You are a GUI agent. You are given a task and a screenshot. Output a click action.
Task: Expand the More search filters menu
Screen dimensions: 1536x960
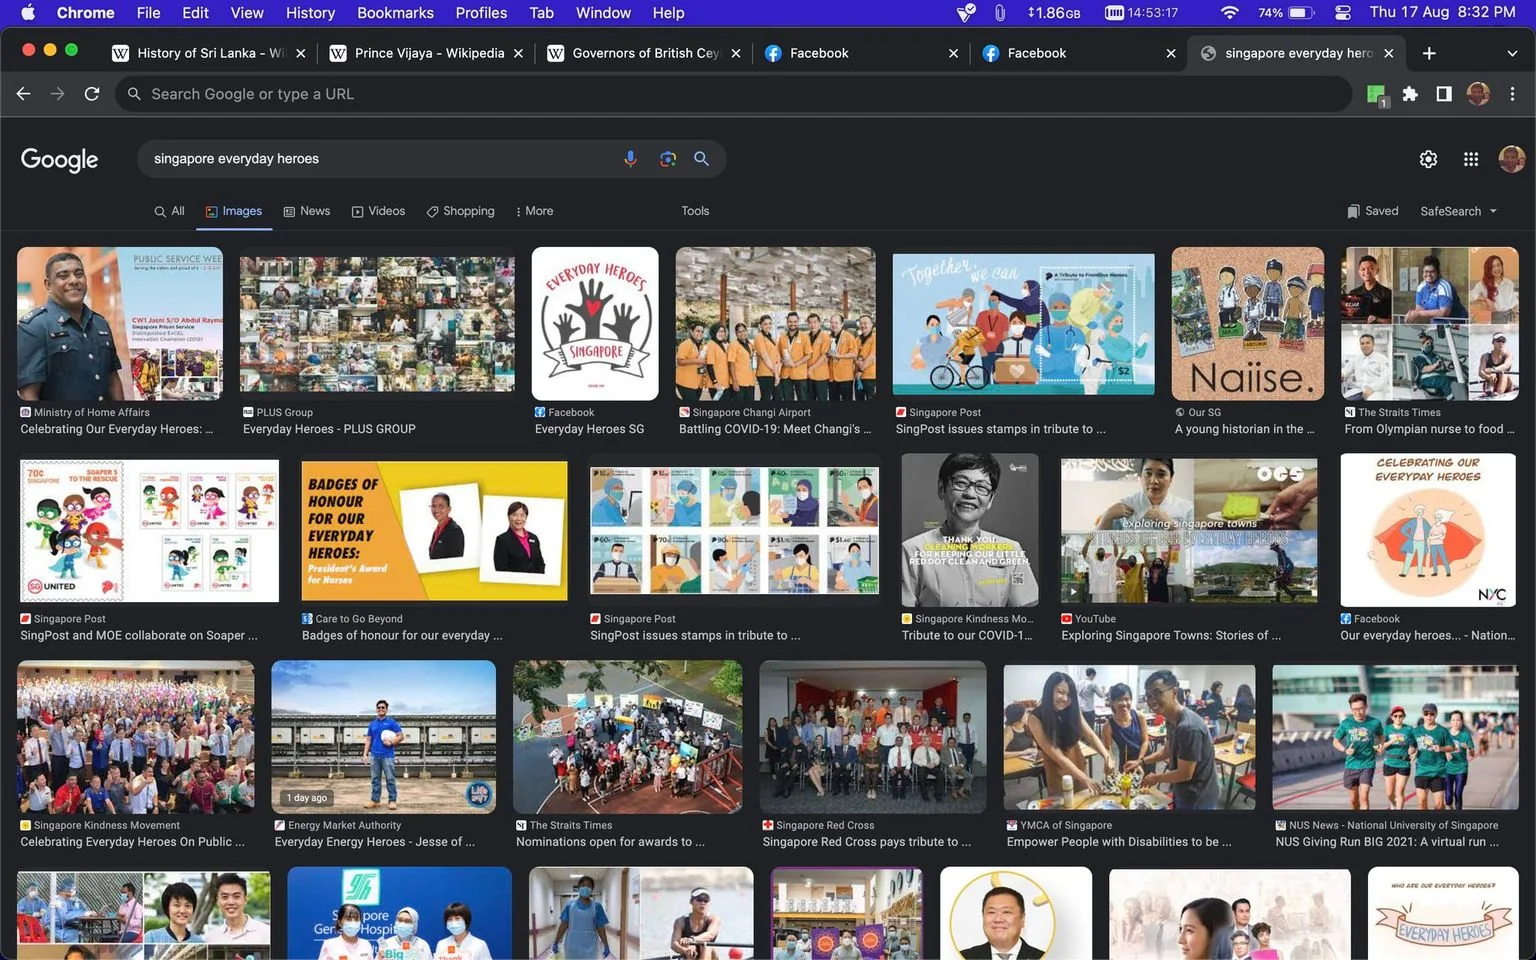point(534,211)
